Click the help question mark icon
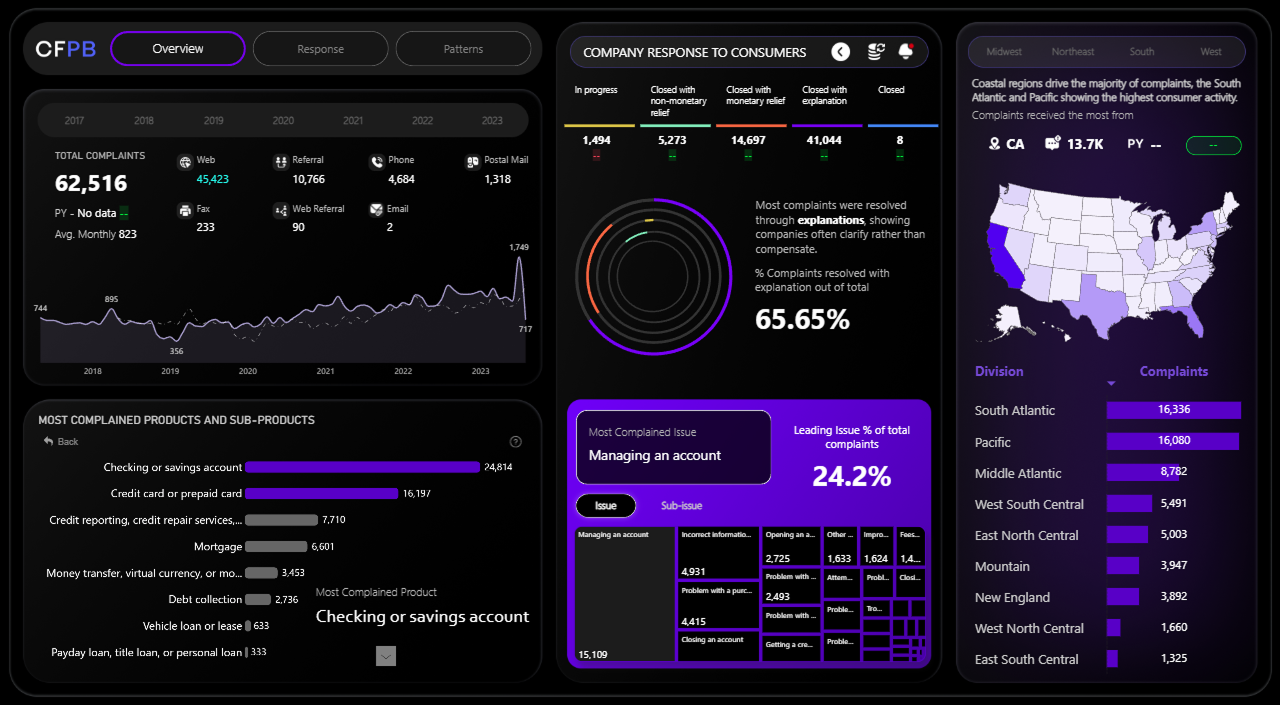 [516, 442]
